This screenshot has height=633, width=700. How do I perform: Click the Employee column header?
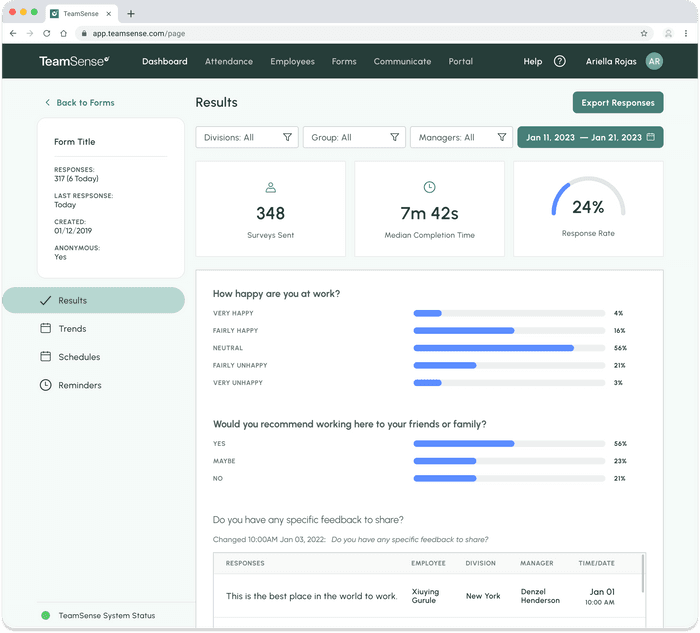(428, 563)
